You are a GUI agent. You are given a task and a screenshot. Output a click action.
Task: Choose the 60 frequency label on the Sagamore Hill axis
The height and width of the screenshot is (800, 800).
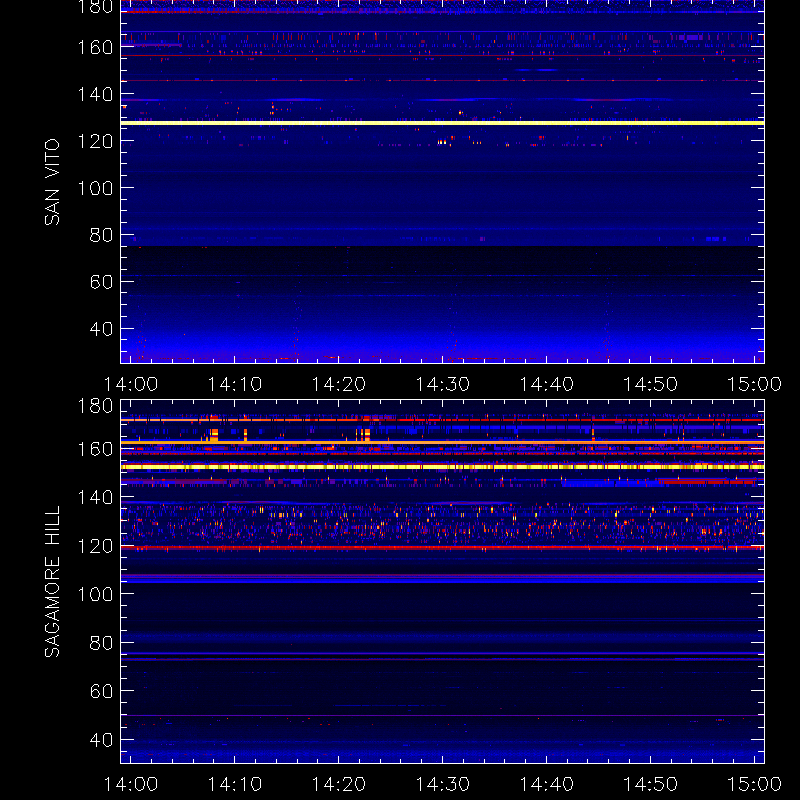101,691
